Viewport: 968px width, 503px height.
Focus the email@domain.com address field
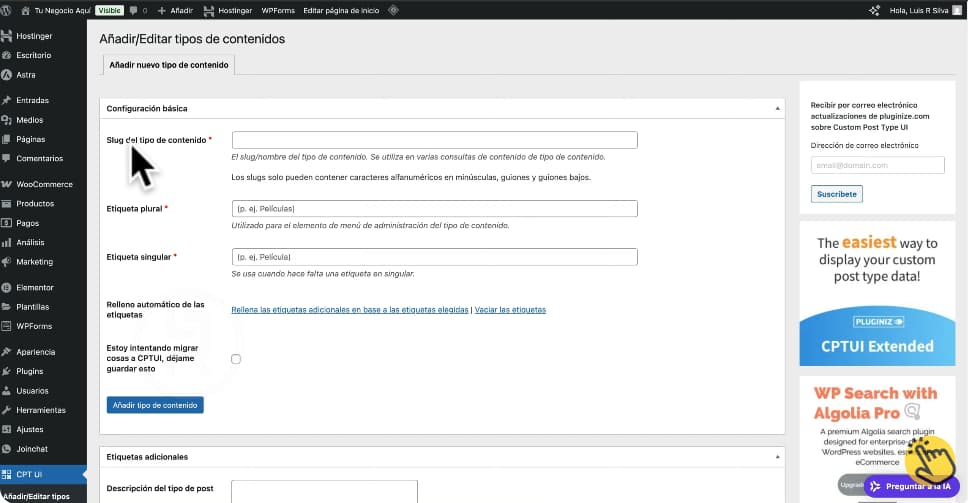(x=877, y=165)
